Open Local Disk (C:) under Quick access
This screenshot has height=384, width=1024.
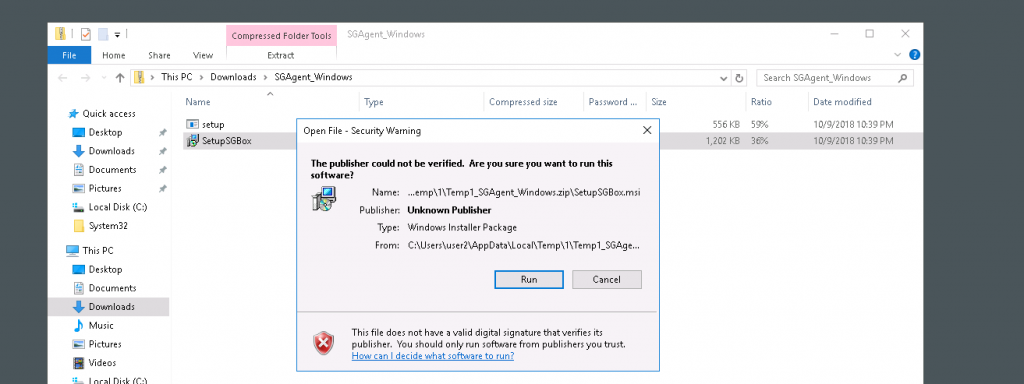click(x=118, y=208)
